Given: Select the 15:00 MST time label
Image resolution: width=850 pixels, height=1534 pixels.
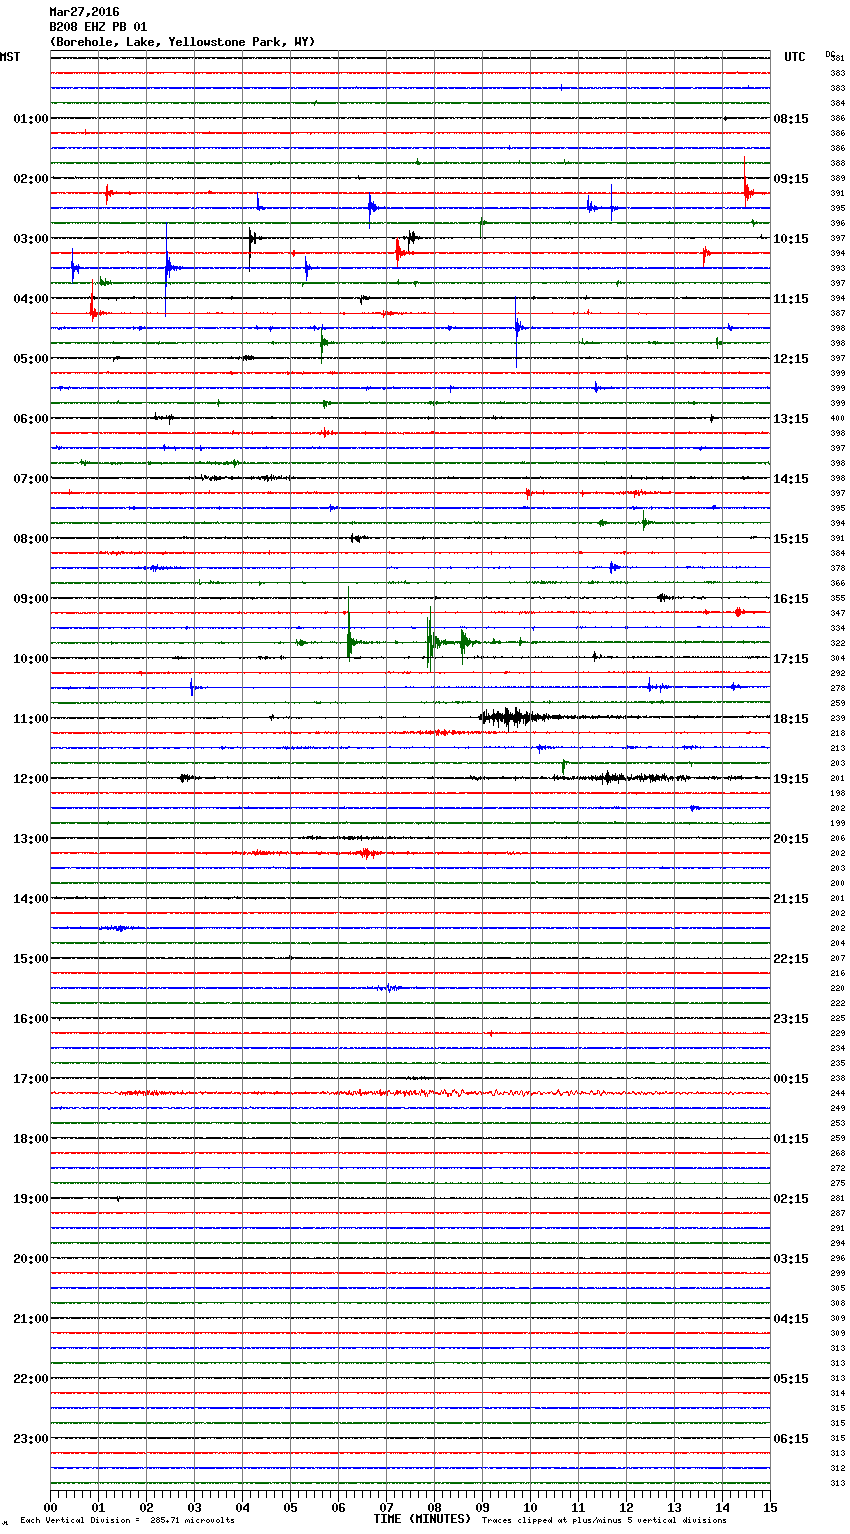Looking at the screenshot, I should point(30,959).
